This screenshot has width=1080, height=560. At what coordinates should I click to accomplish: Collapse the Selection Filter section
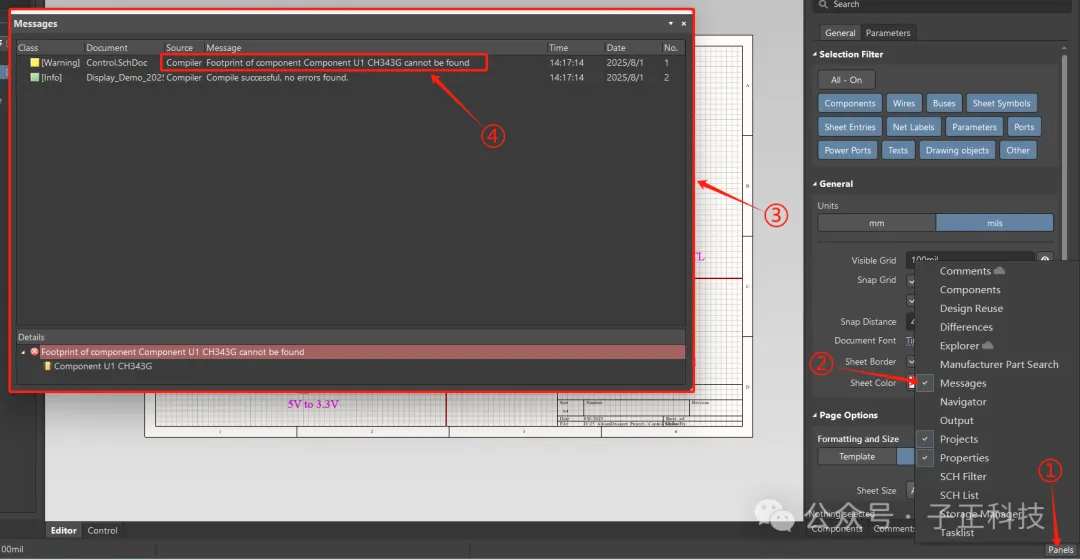815,54
